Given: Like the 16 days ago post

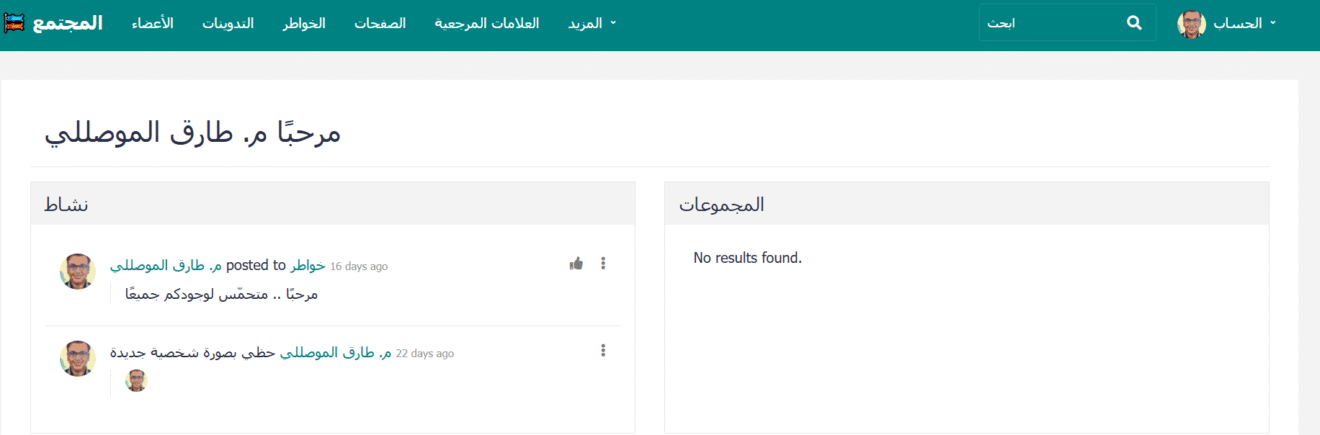Looking at the screenshot, I should pos(576,264).
